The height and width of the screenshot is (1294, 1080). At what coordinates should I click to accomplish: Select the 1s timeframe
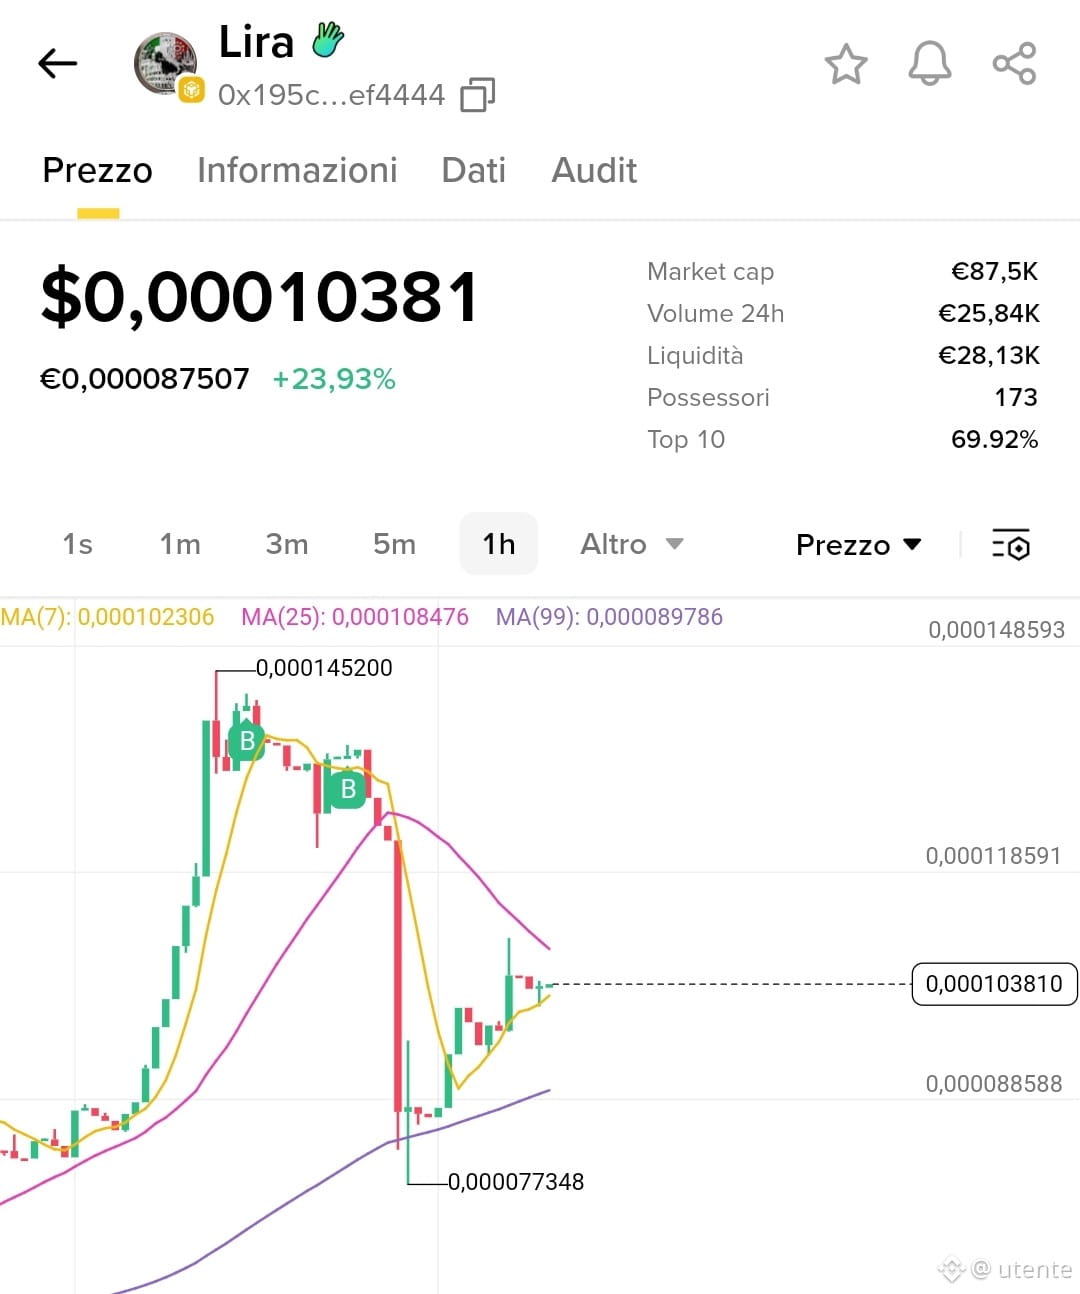coord(77,545)
